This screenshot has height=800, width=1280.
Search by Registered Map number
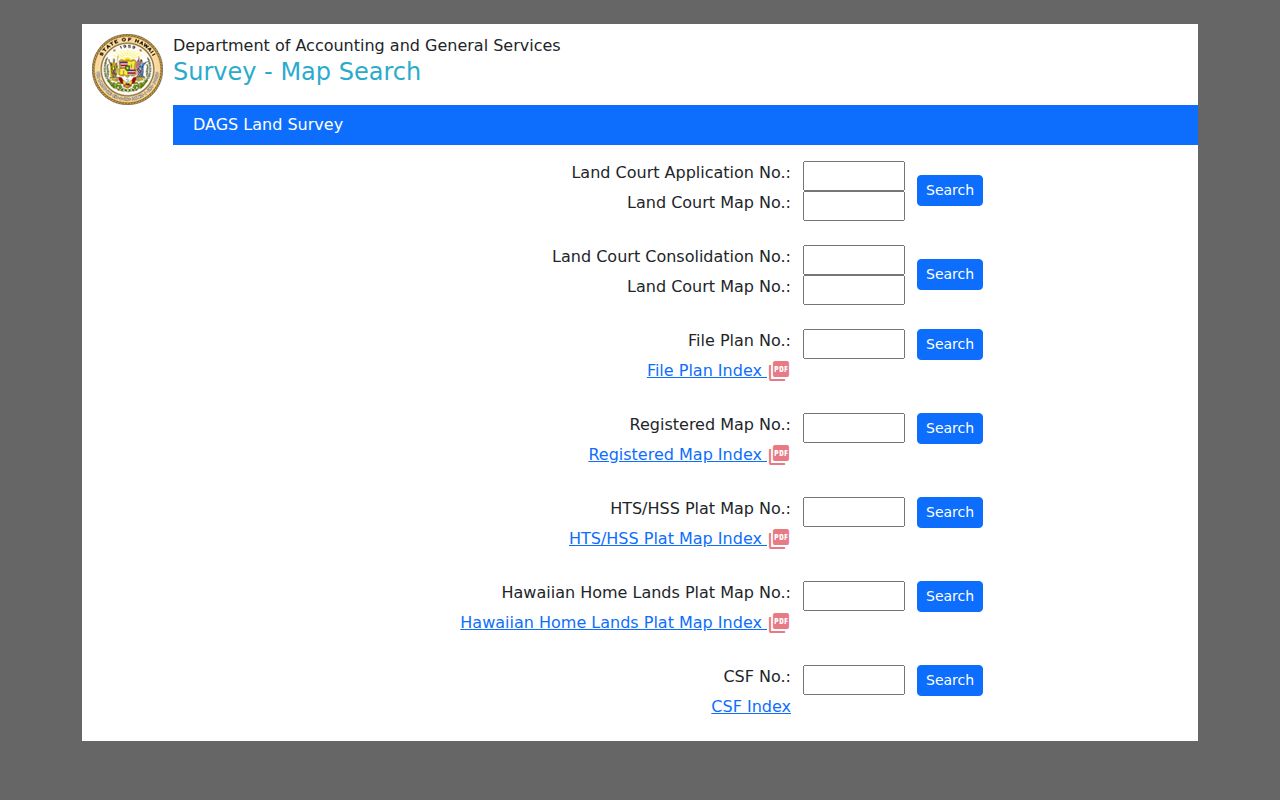point(950,428)
